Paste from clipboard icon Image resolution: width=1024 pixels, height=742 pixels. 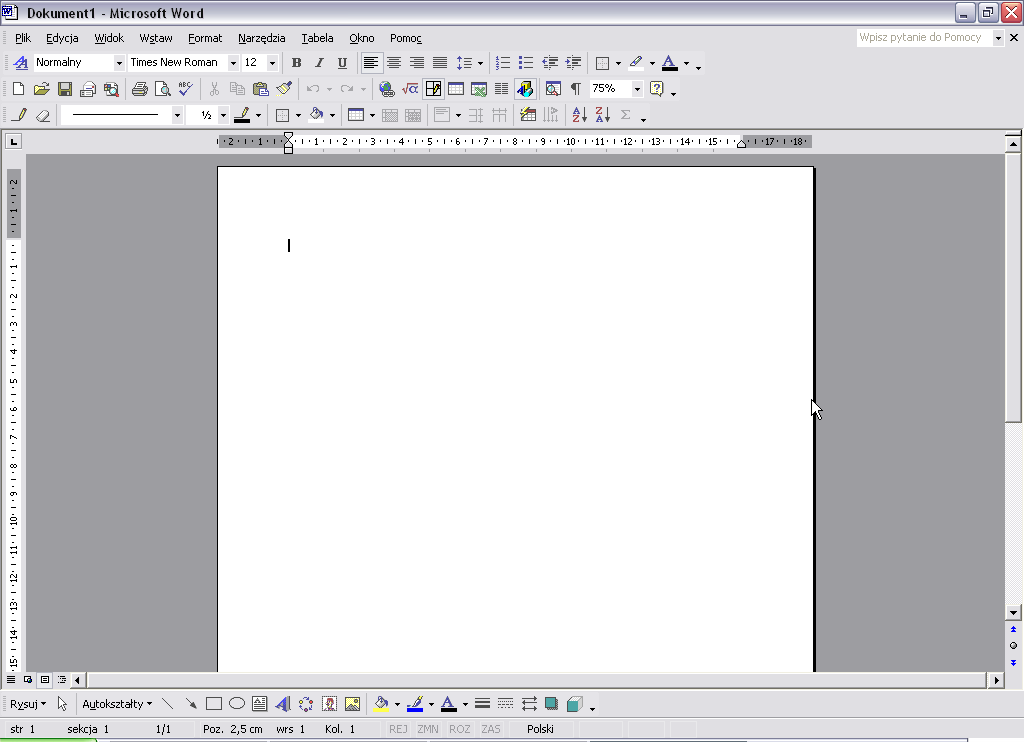point(261,89)
